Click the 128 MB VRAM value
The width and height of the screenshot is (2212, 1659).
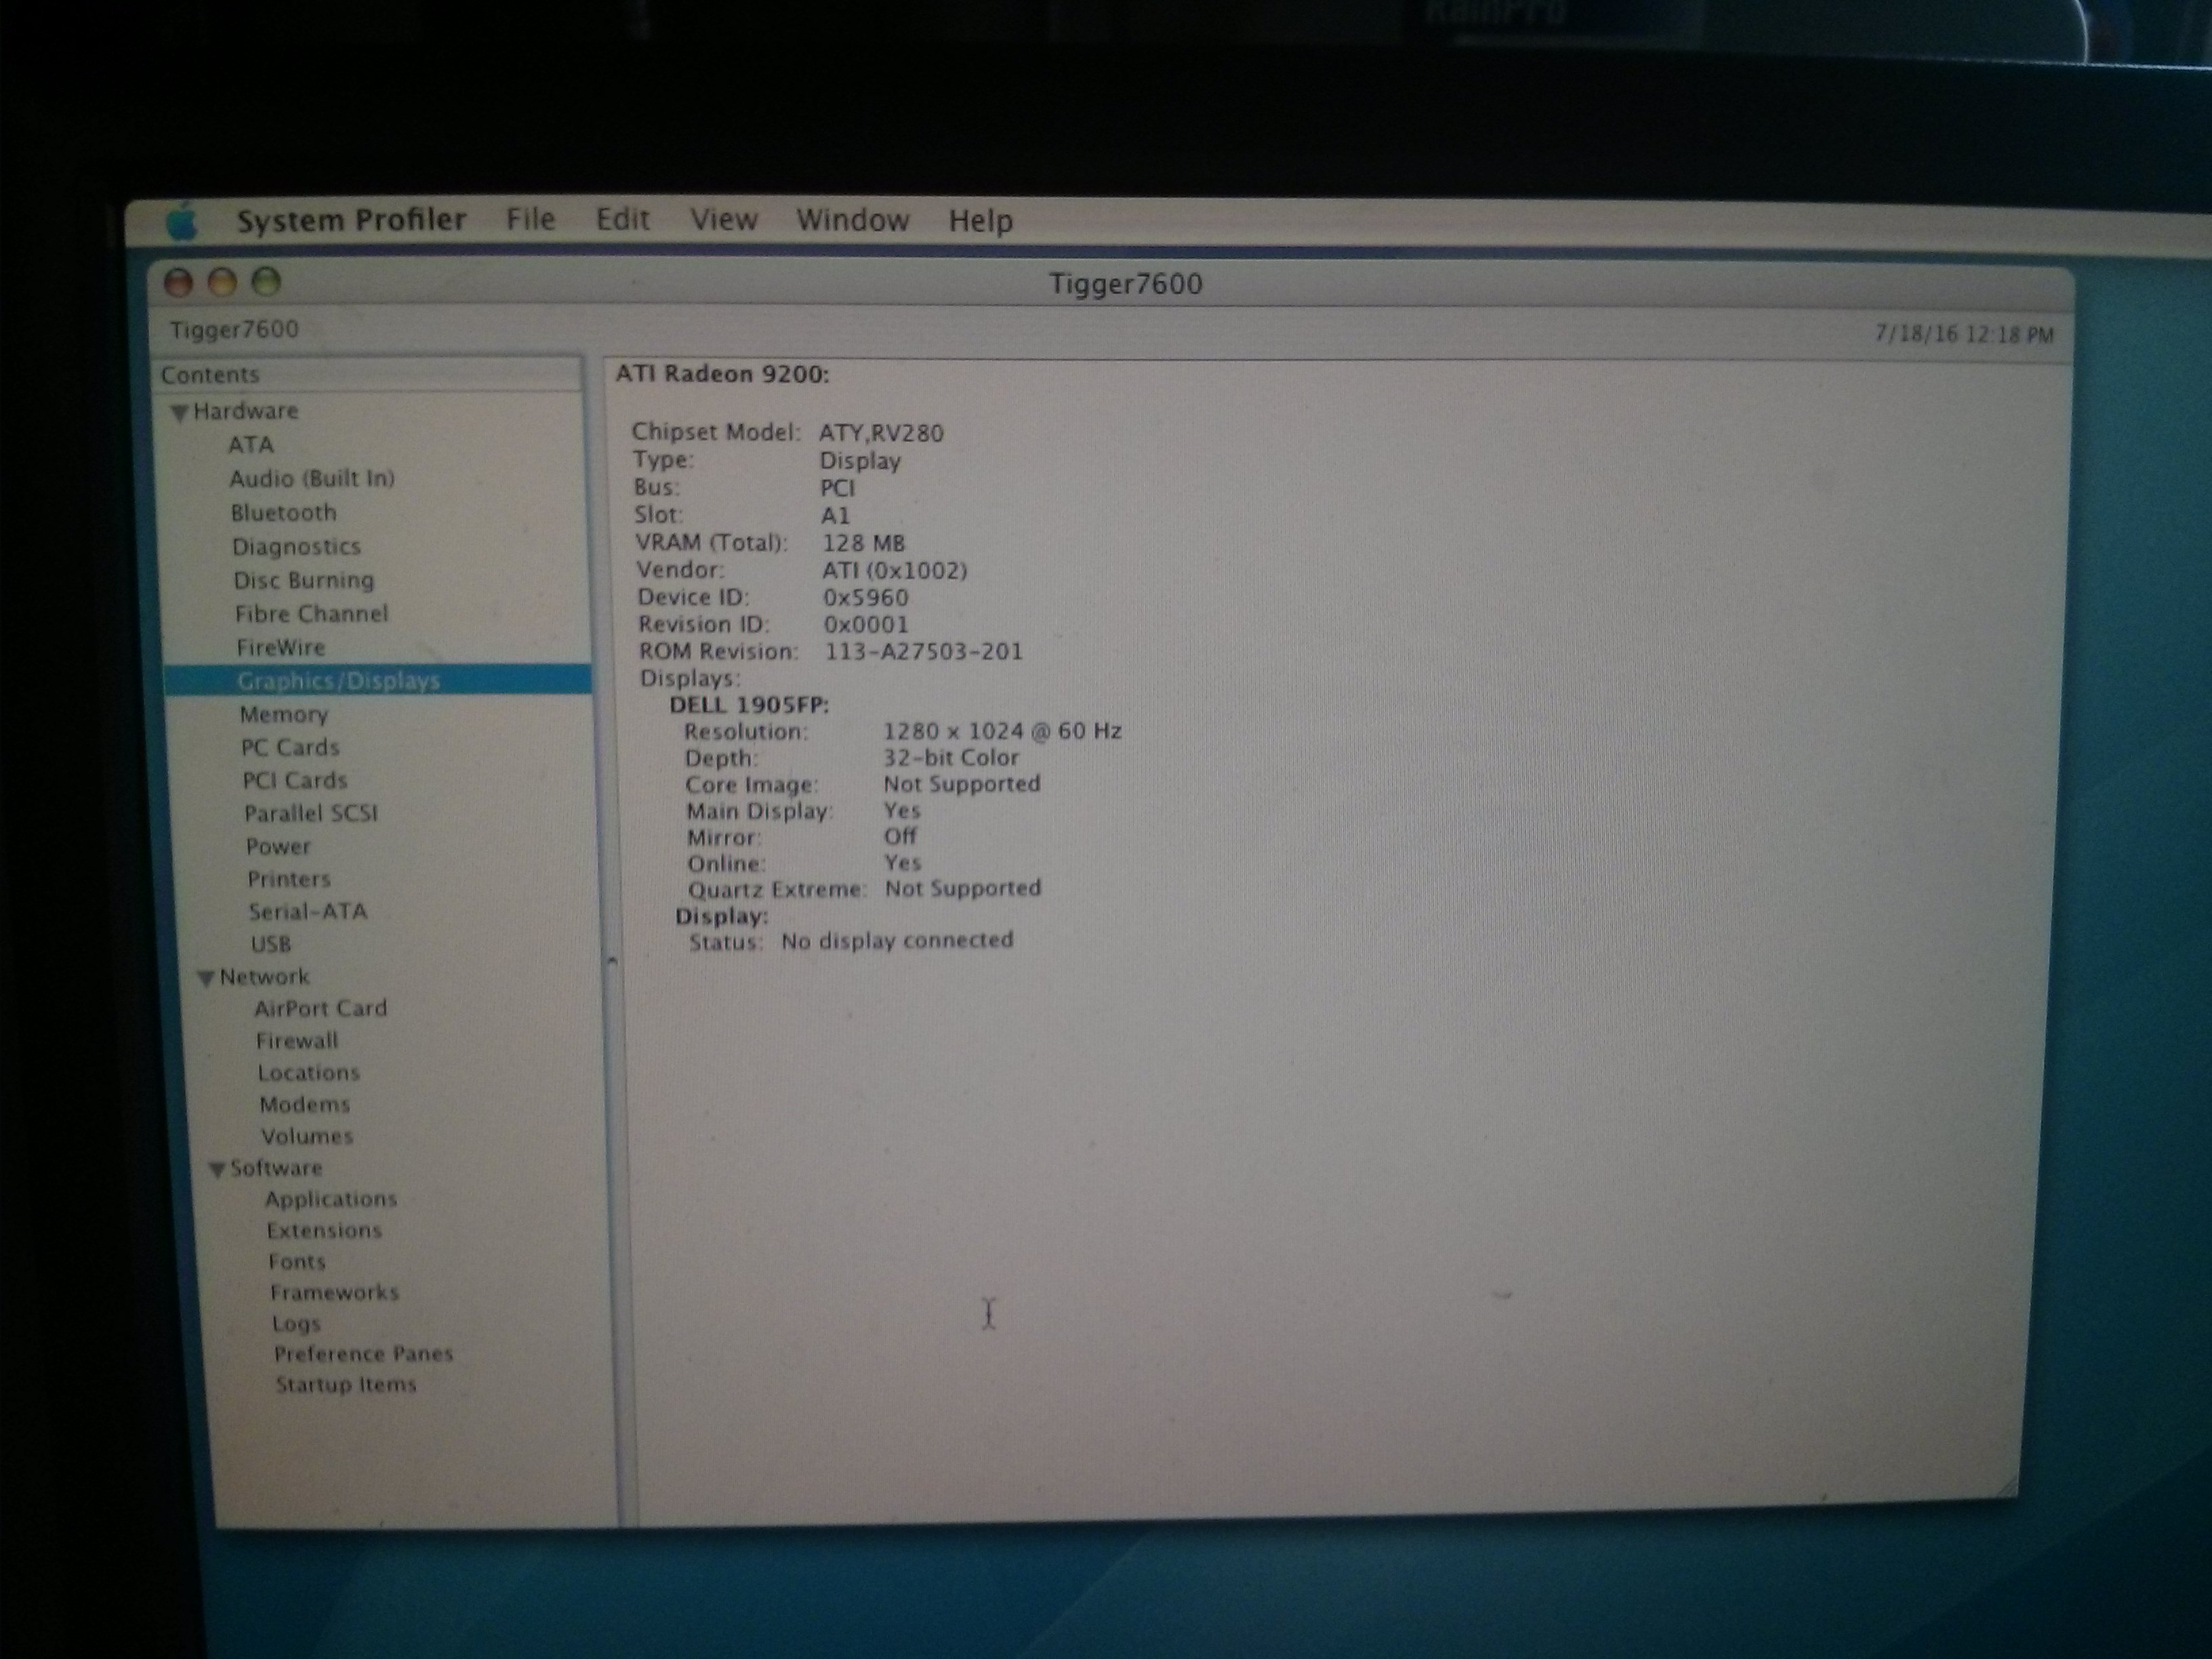pos(863,543)
